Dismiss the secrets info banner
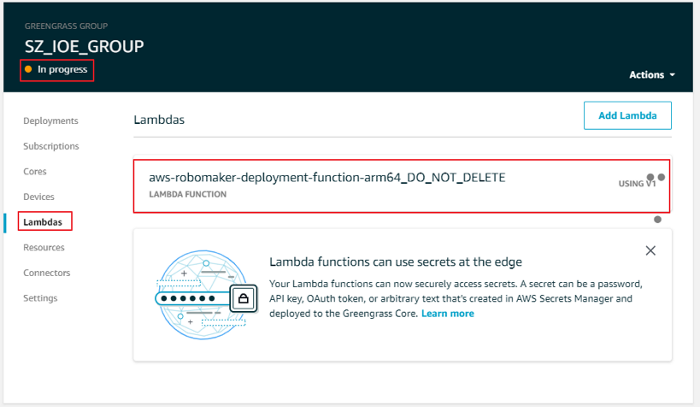The width and height of the screenshot is (700, 407). (x=650, y=251)
